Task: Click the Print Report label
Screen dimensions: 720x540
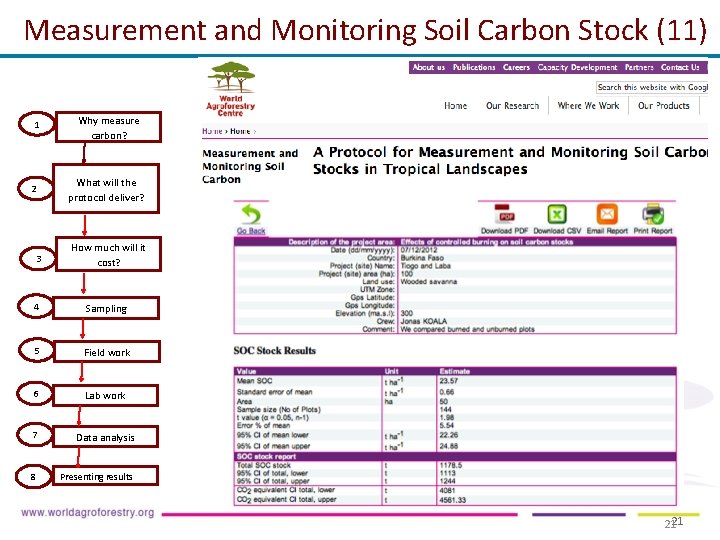Action: pos(653,231)
